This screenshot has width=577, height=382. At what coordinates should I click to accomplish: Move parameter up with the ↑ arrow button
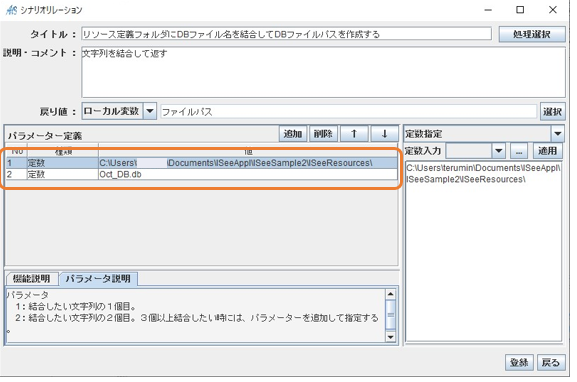click(354, 134)
